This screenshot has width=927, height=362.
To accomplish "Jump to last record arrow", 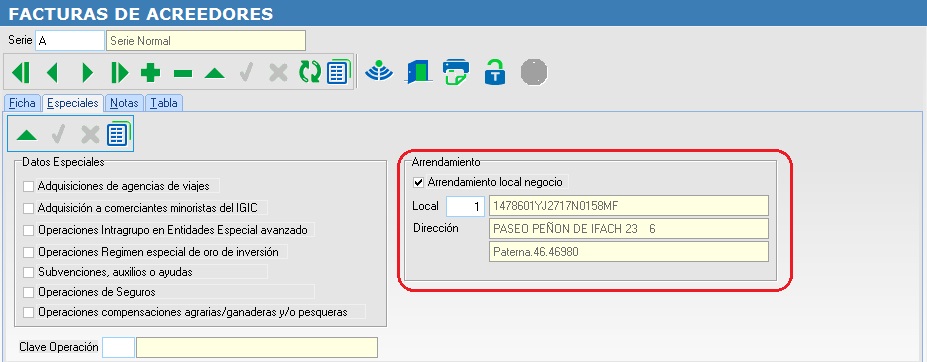I will click(x=119, y=73).
